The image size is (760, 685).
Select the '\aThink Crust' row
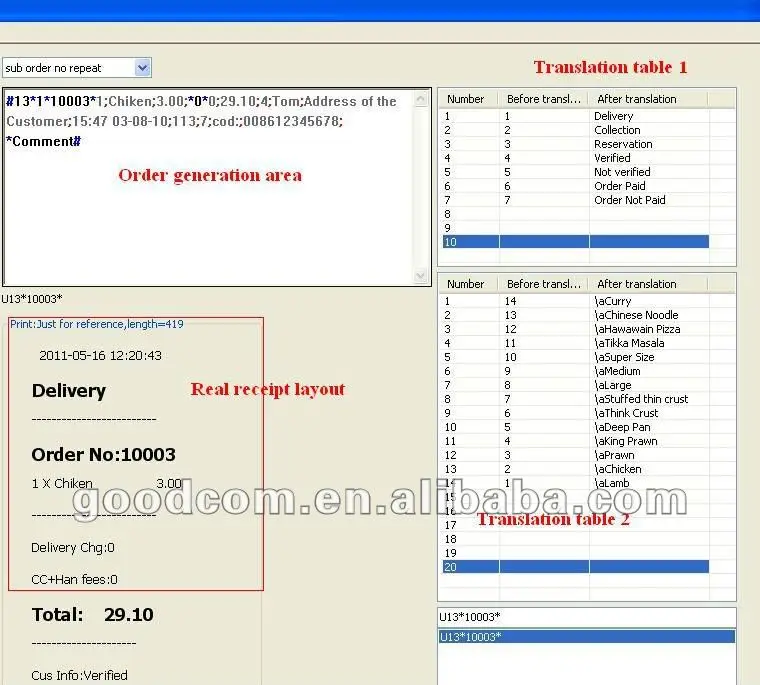576,413
